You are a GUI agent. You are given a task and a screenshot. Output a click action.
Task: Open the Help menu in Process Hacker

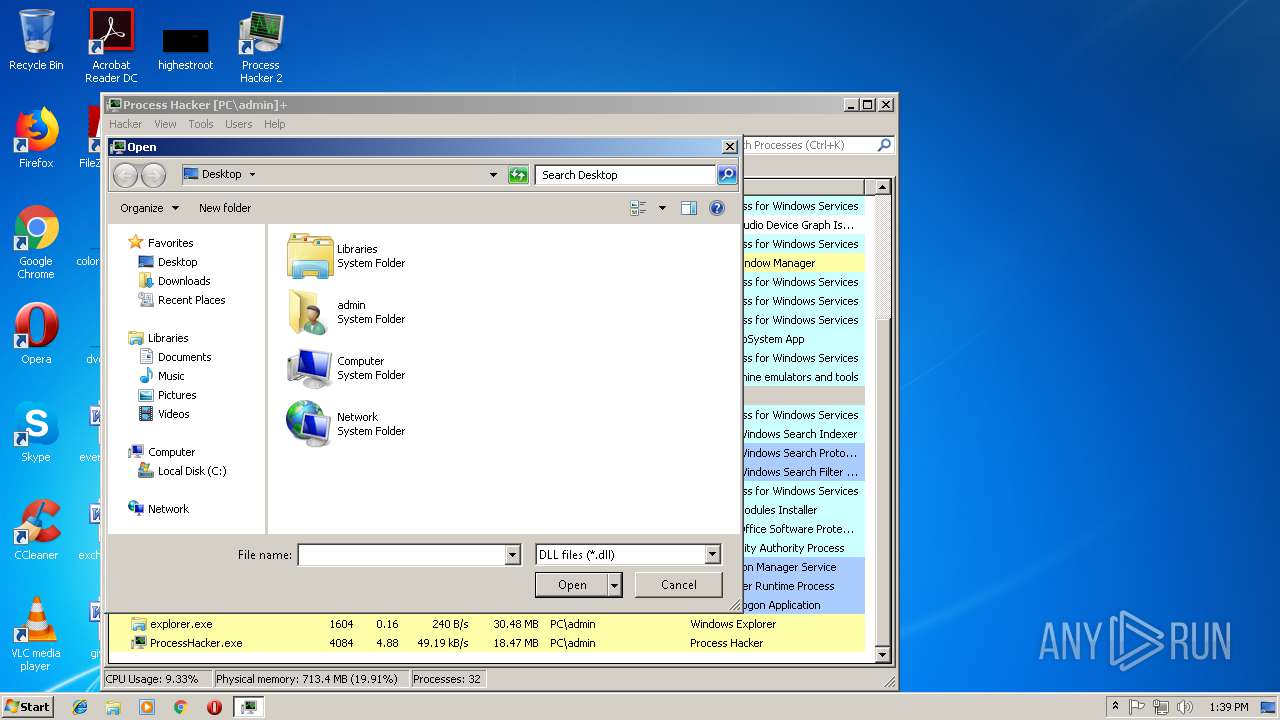(x=274, y=124)
